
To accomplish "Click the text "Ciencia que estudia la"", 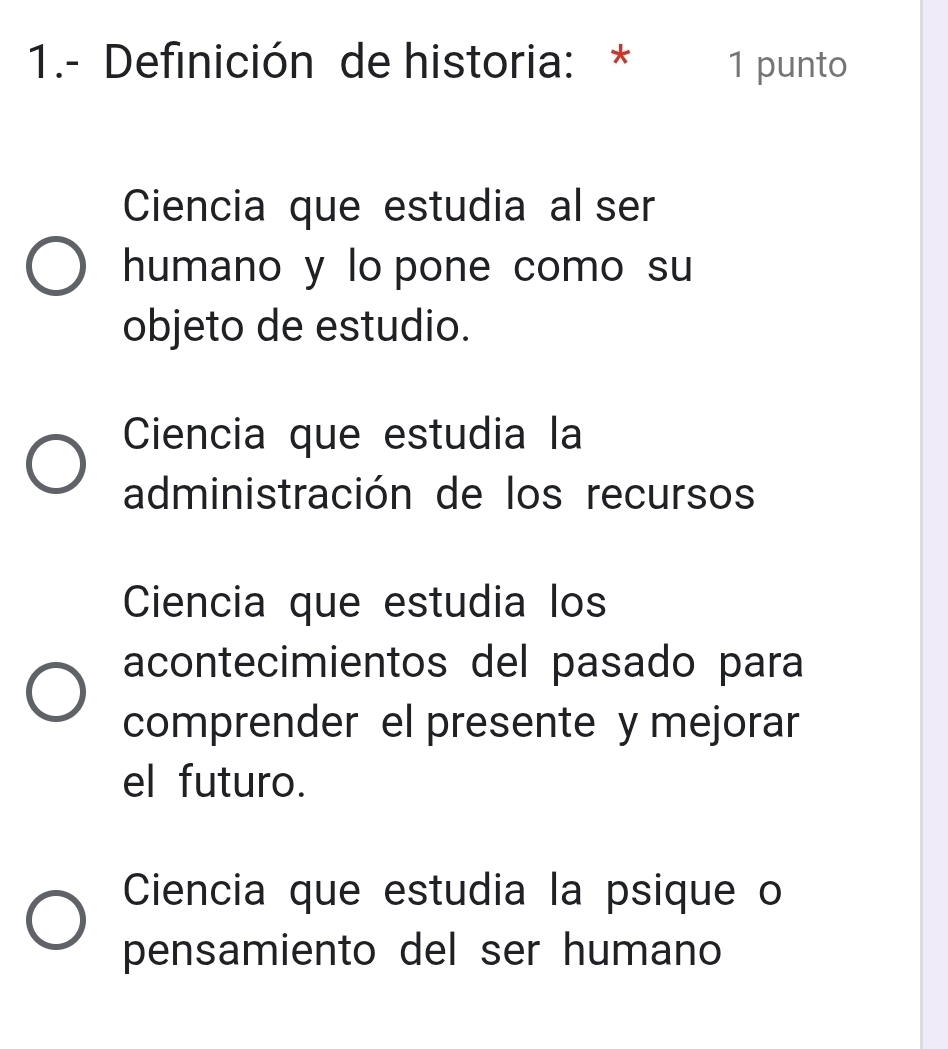I will [353, 435].
